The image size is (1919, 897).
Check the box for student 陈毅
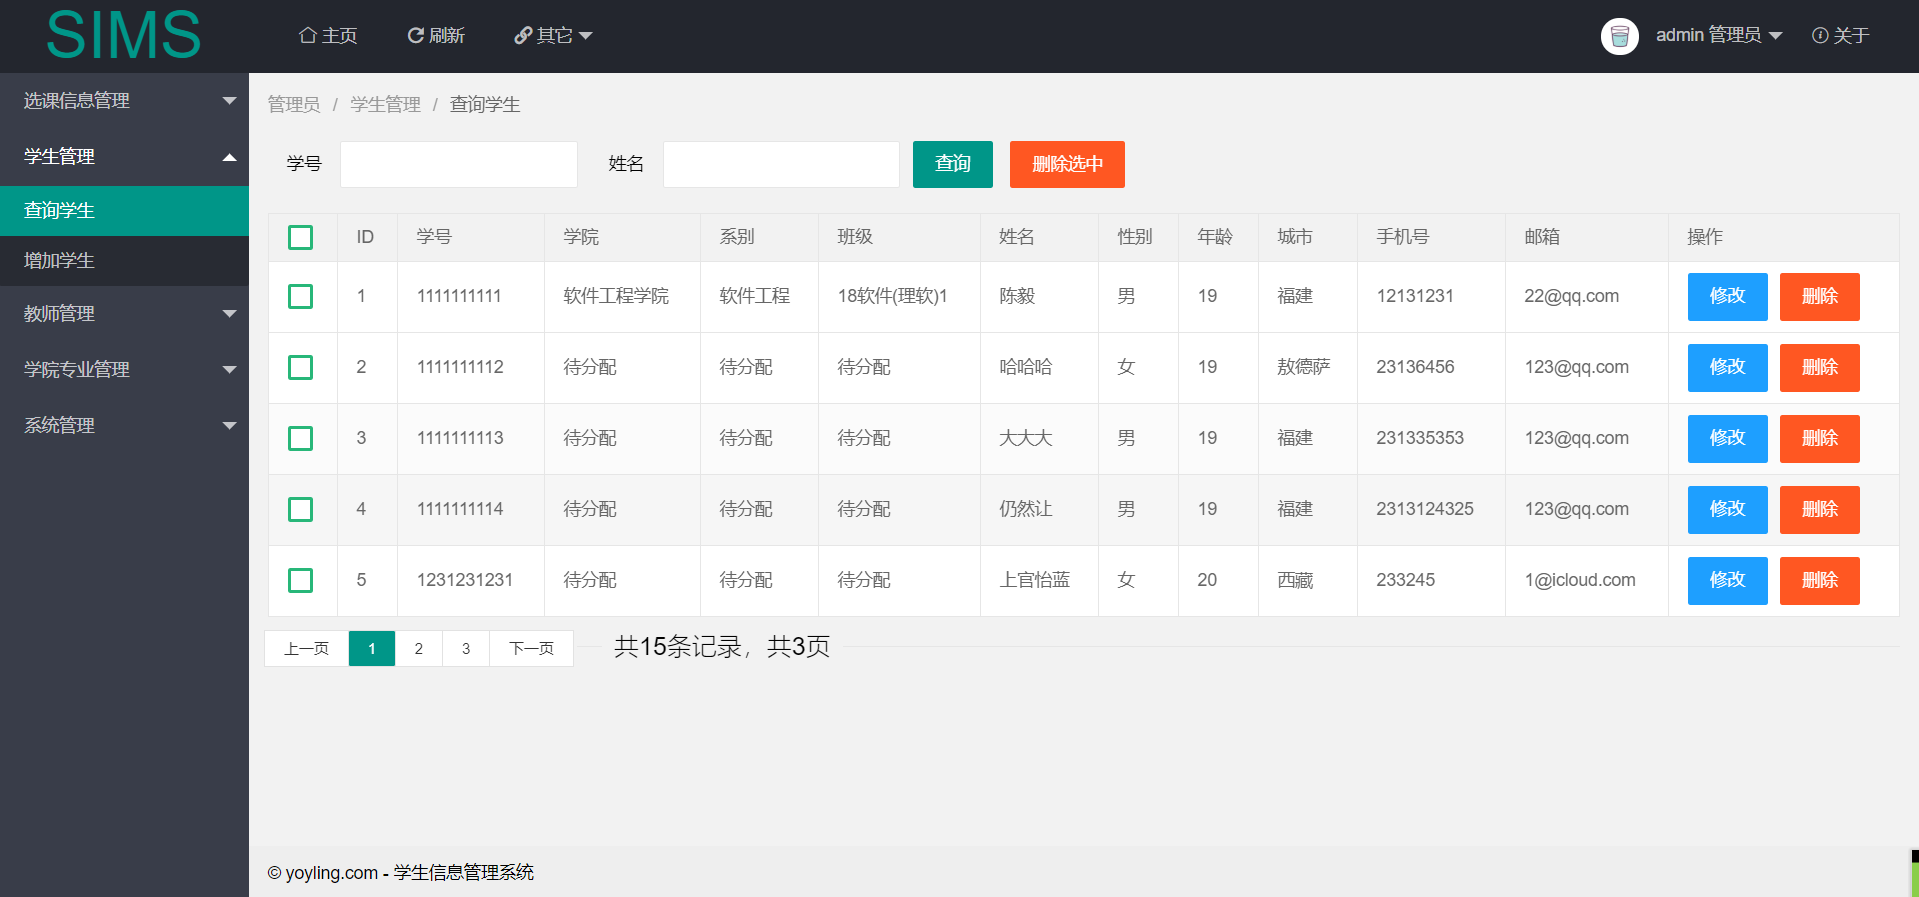pos(300,296)
